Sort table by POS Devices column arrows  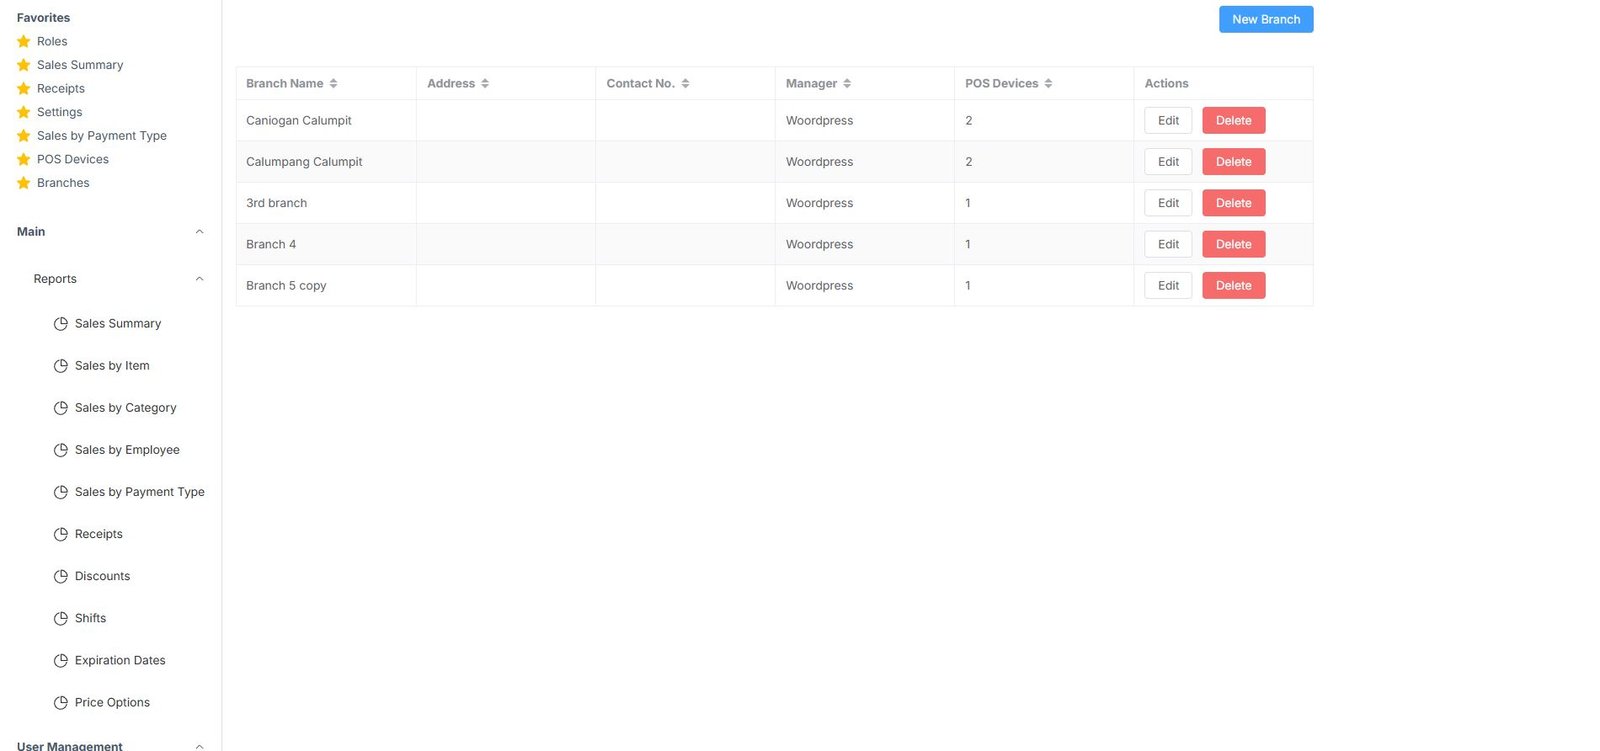pos(1048,83)
